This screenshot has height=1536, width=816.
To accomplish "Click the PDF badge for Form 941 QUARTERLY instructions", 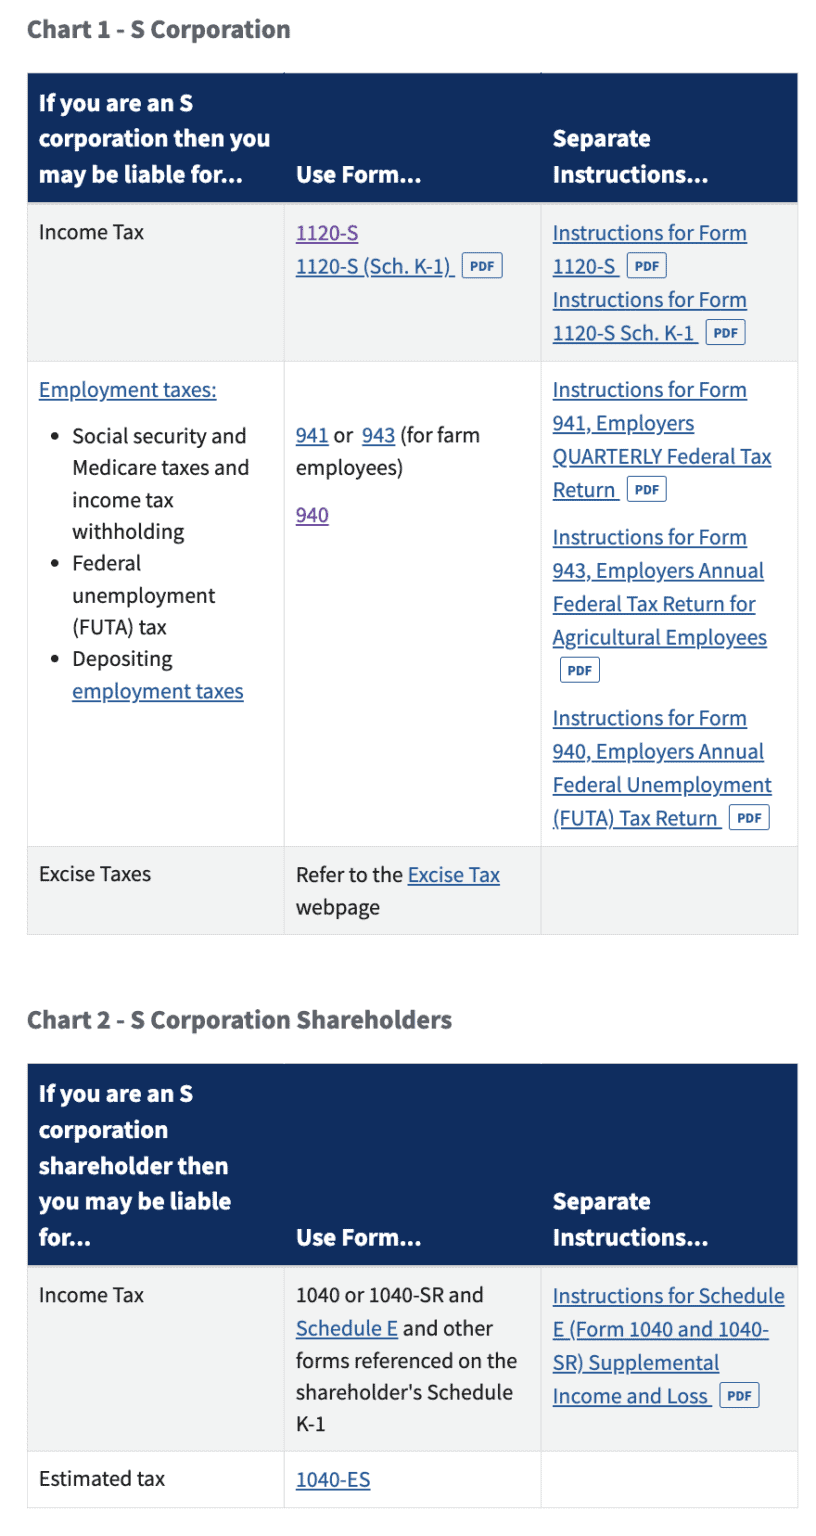I will coord(647,489).
